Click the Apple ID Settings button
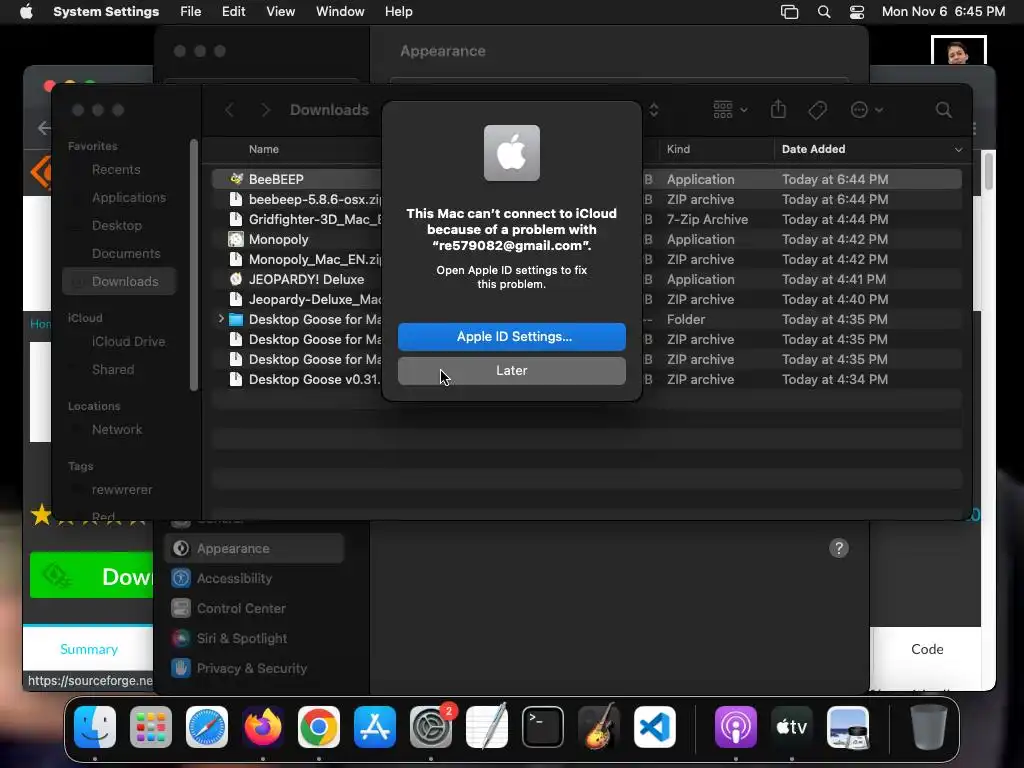The image size is (1024, 768). click(x=511, y=336)
